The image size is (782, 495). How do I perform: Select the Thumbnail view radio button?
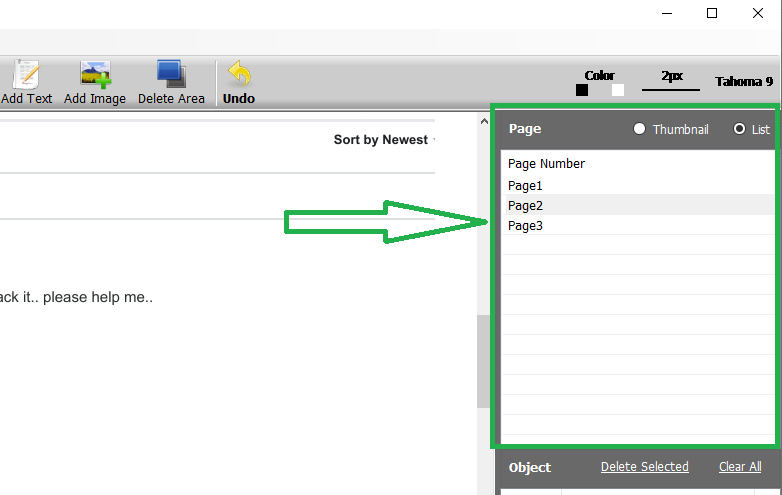[639, 129]
